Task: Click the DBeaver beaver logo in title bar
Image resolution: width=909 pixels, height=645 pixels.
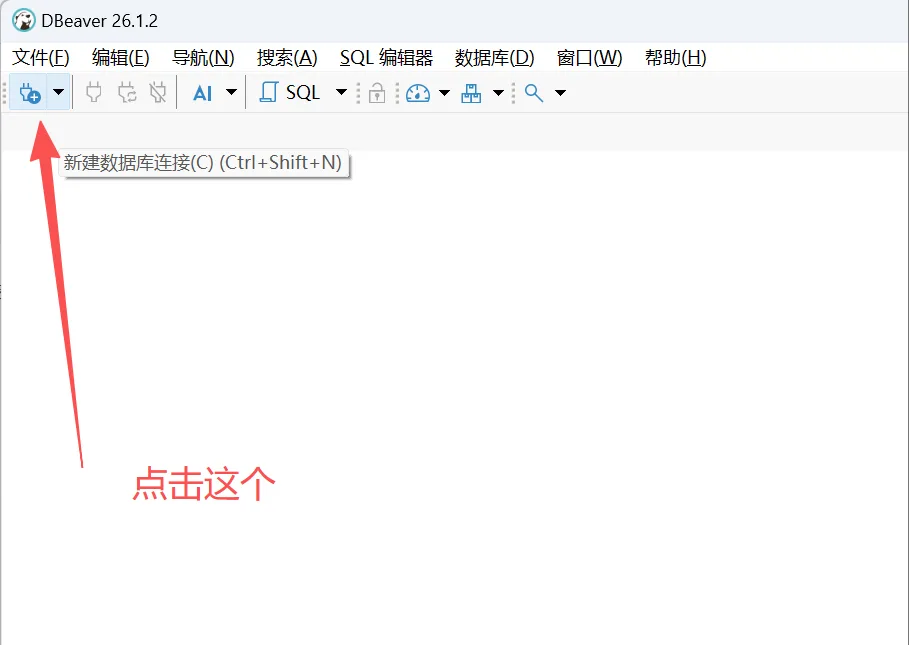Action: tap(24, 21)
